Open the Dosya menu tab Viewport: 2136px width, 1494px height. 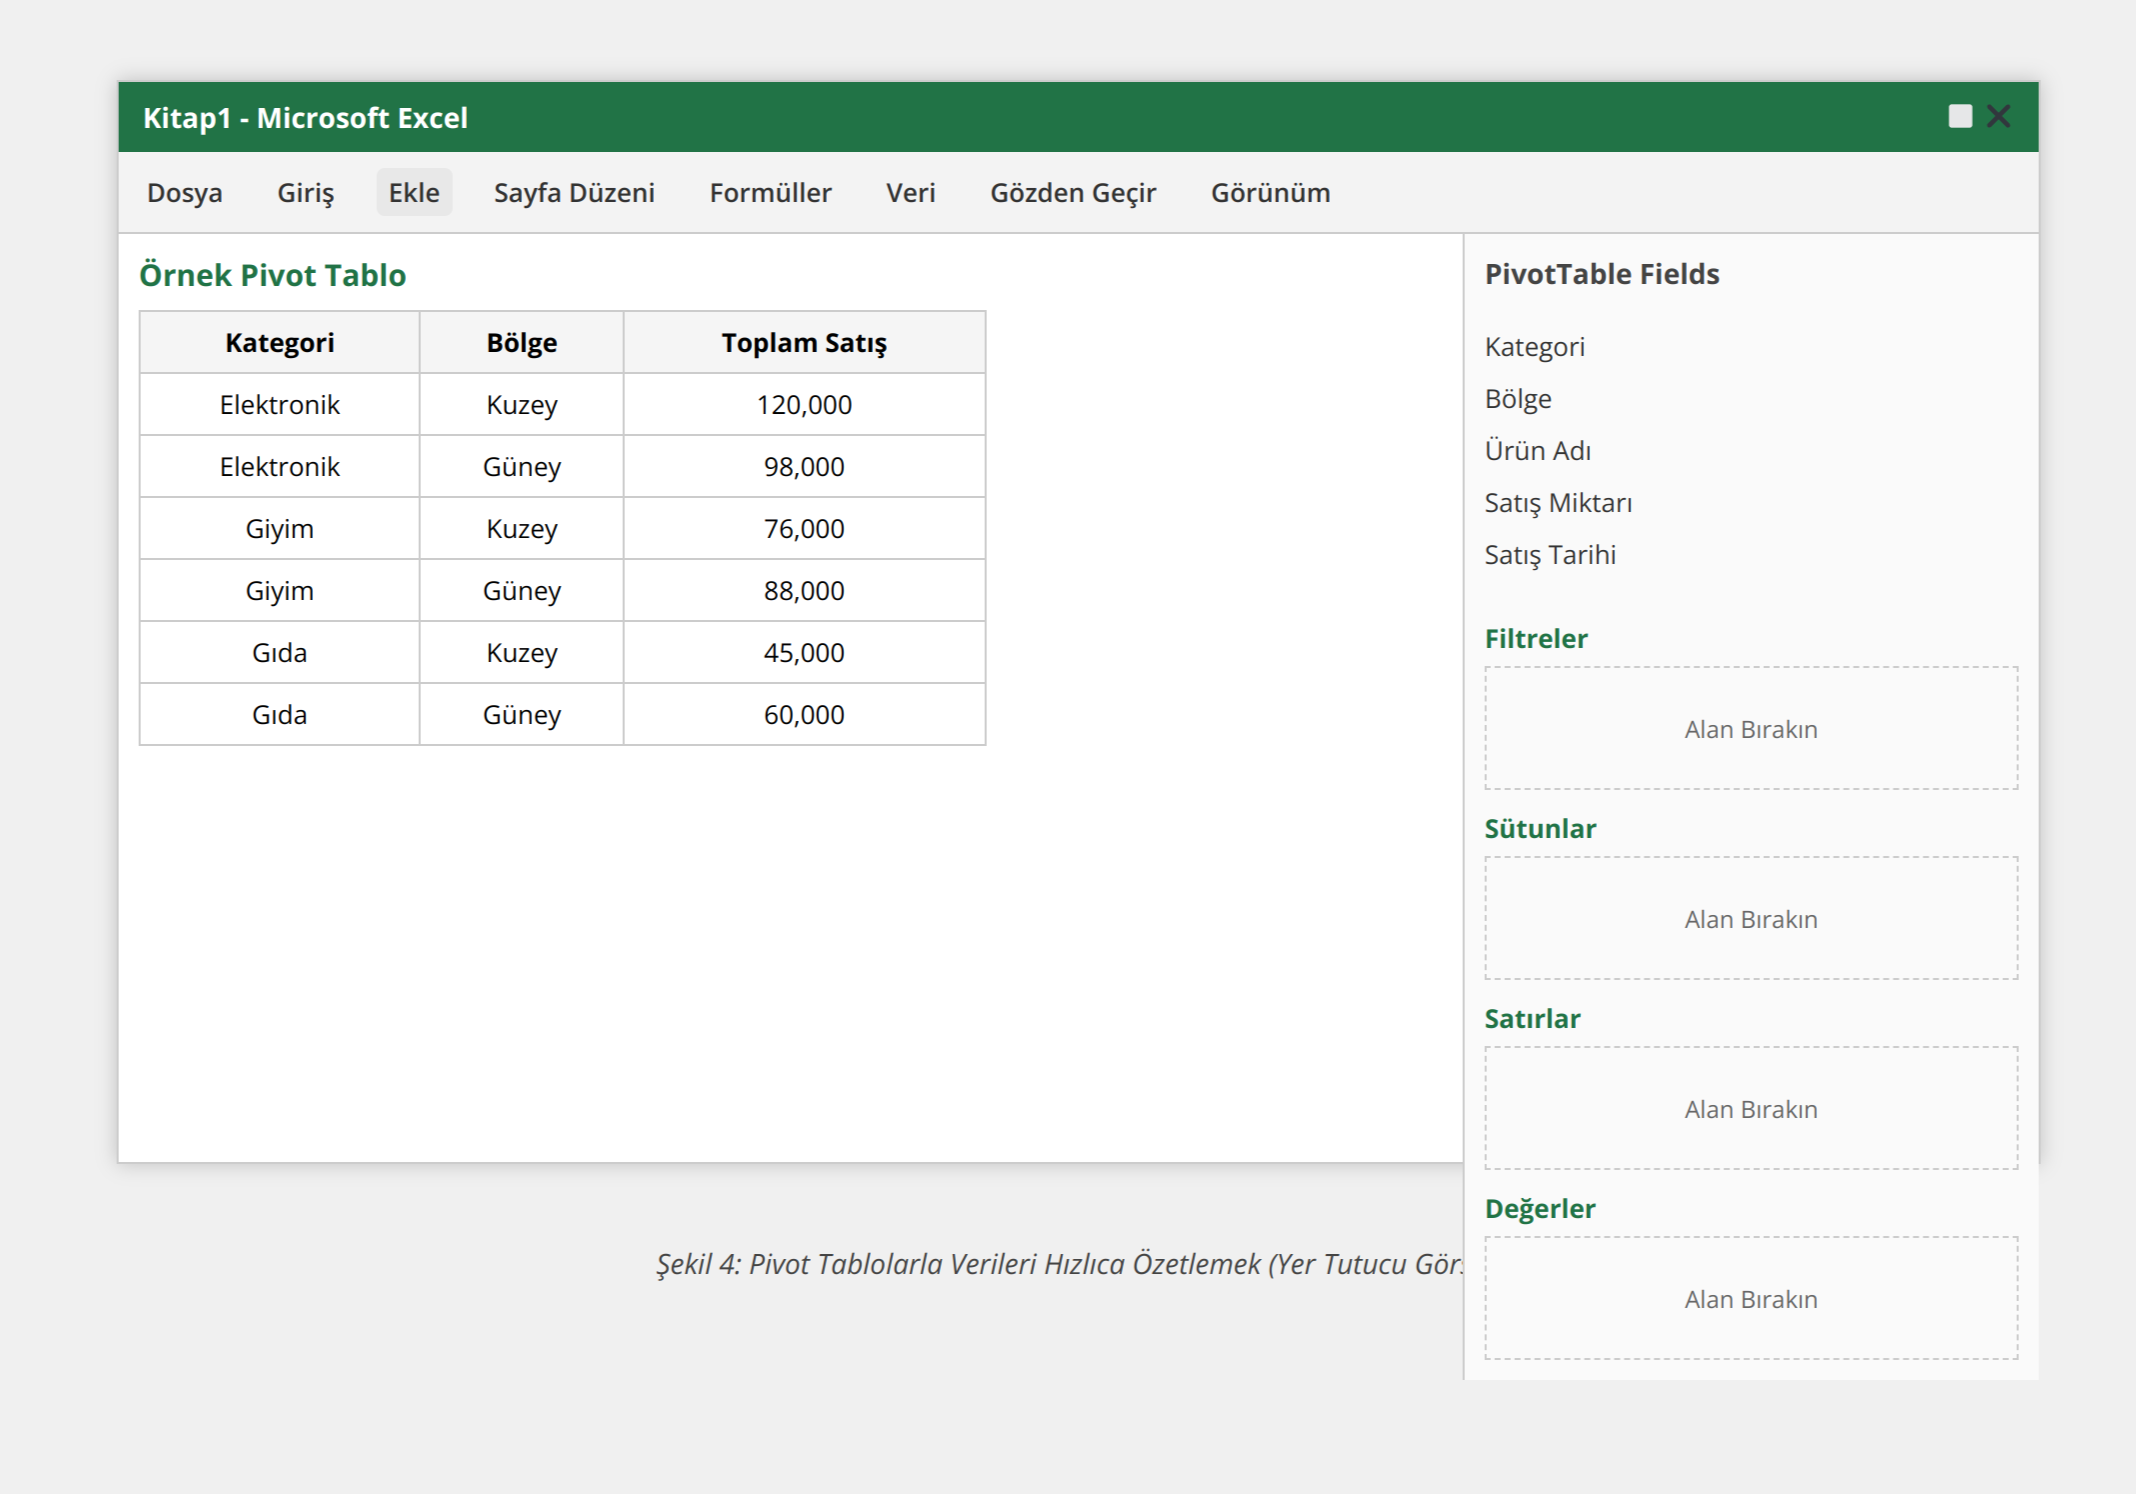pos(185,192)
